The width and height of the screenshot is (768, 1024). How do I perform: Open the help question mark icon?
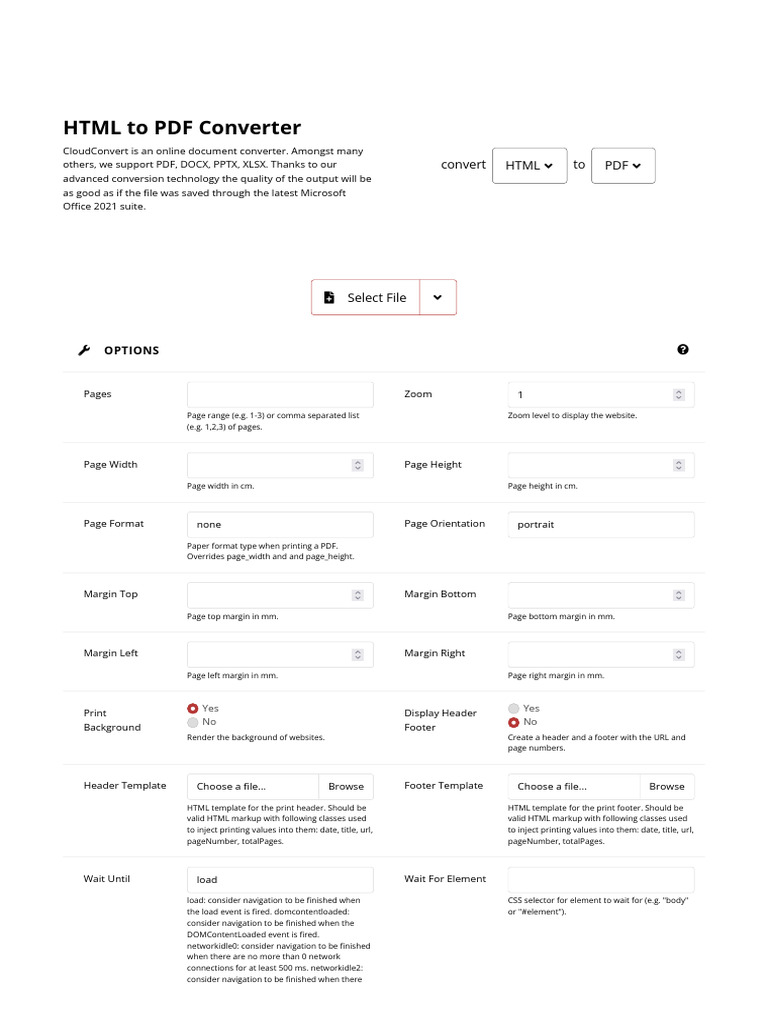click(683, 349)
